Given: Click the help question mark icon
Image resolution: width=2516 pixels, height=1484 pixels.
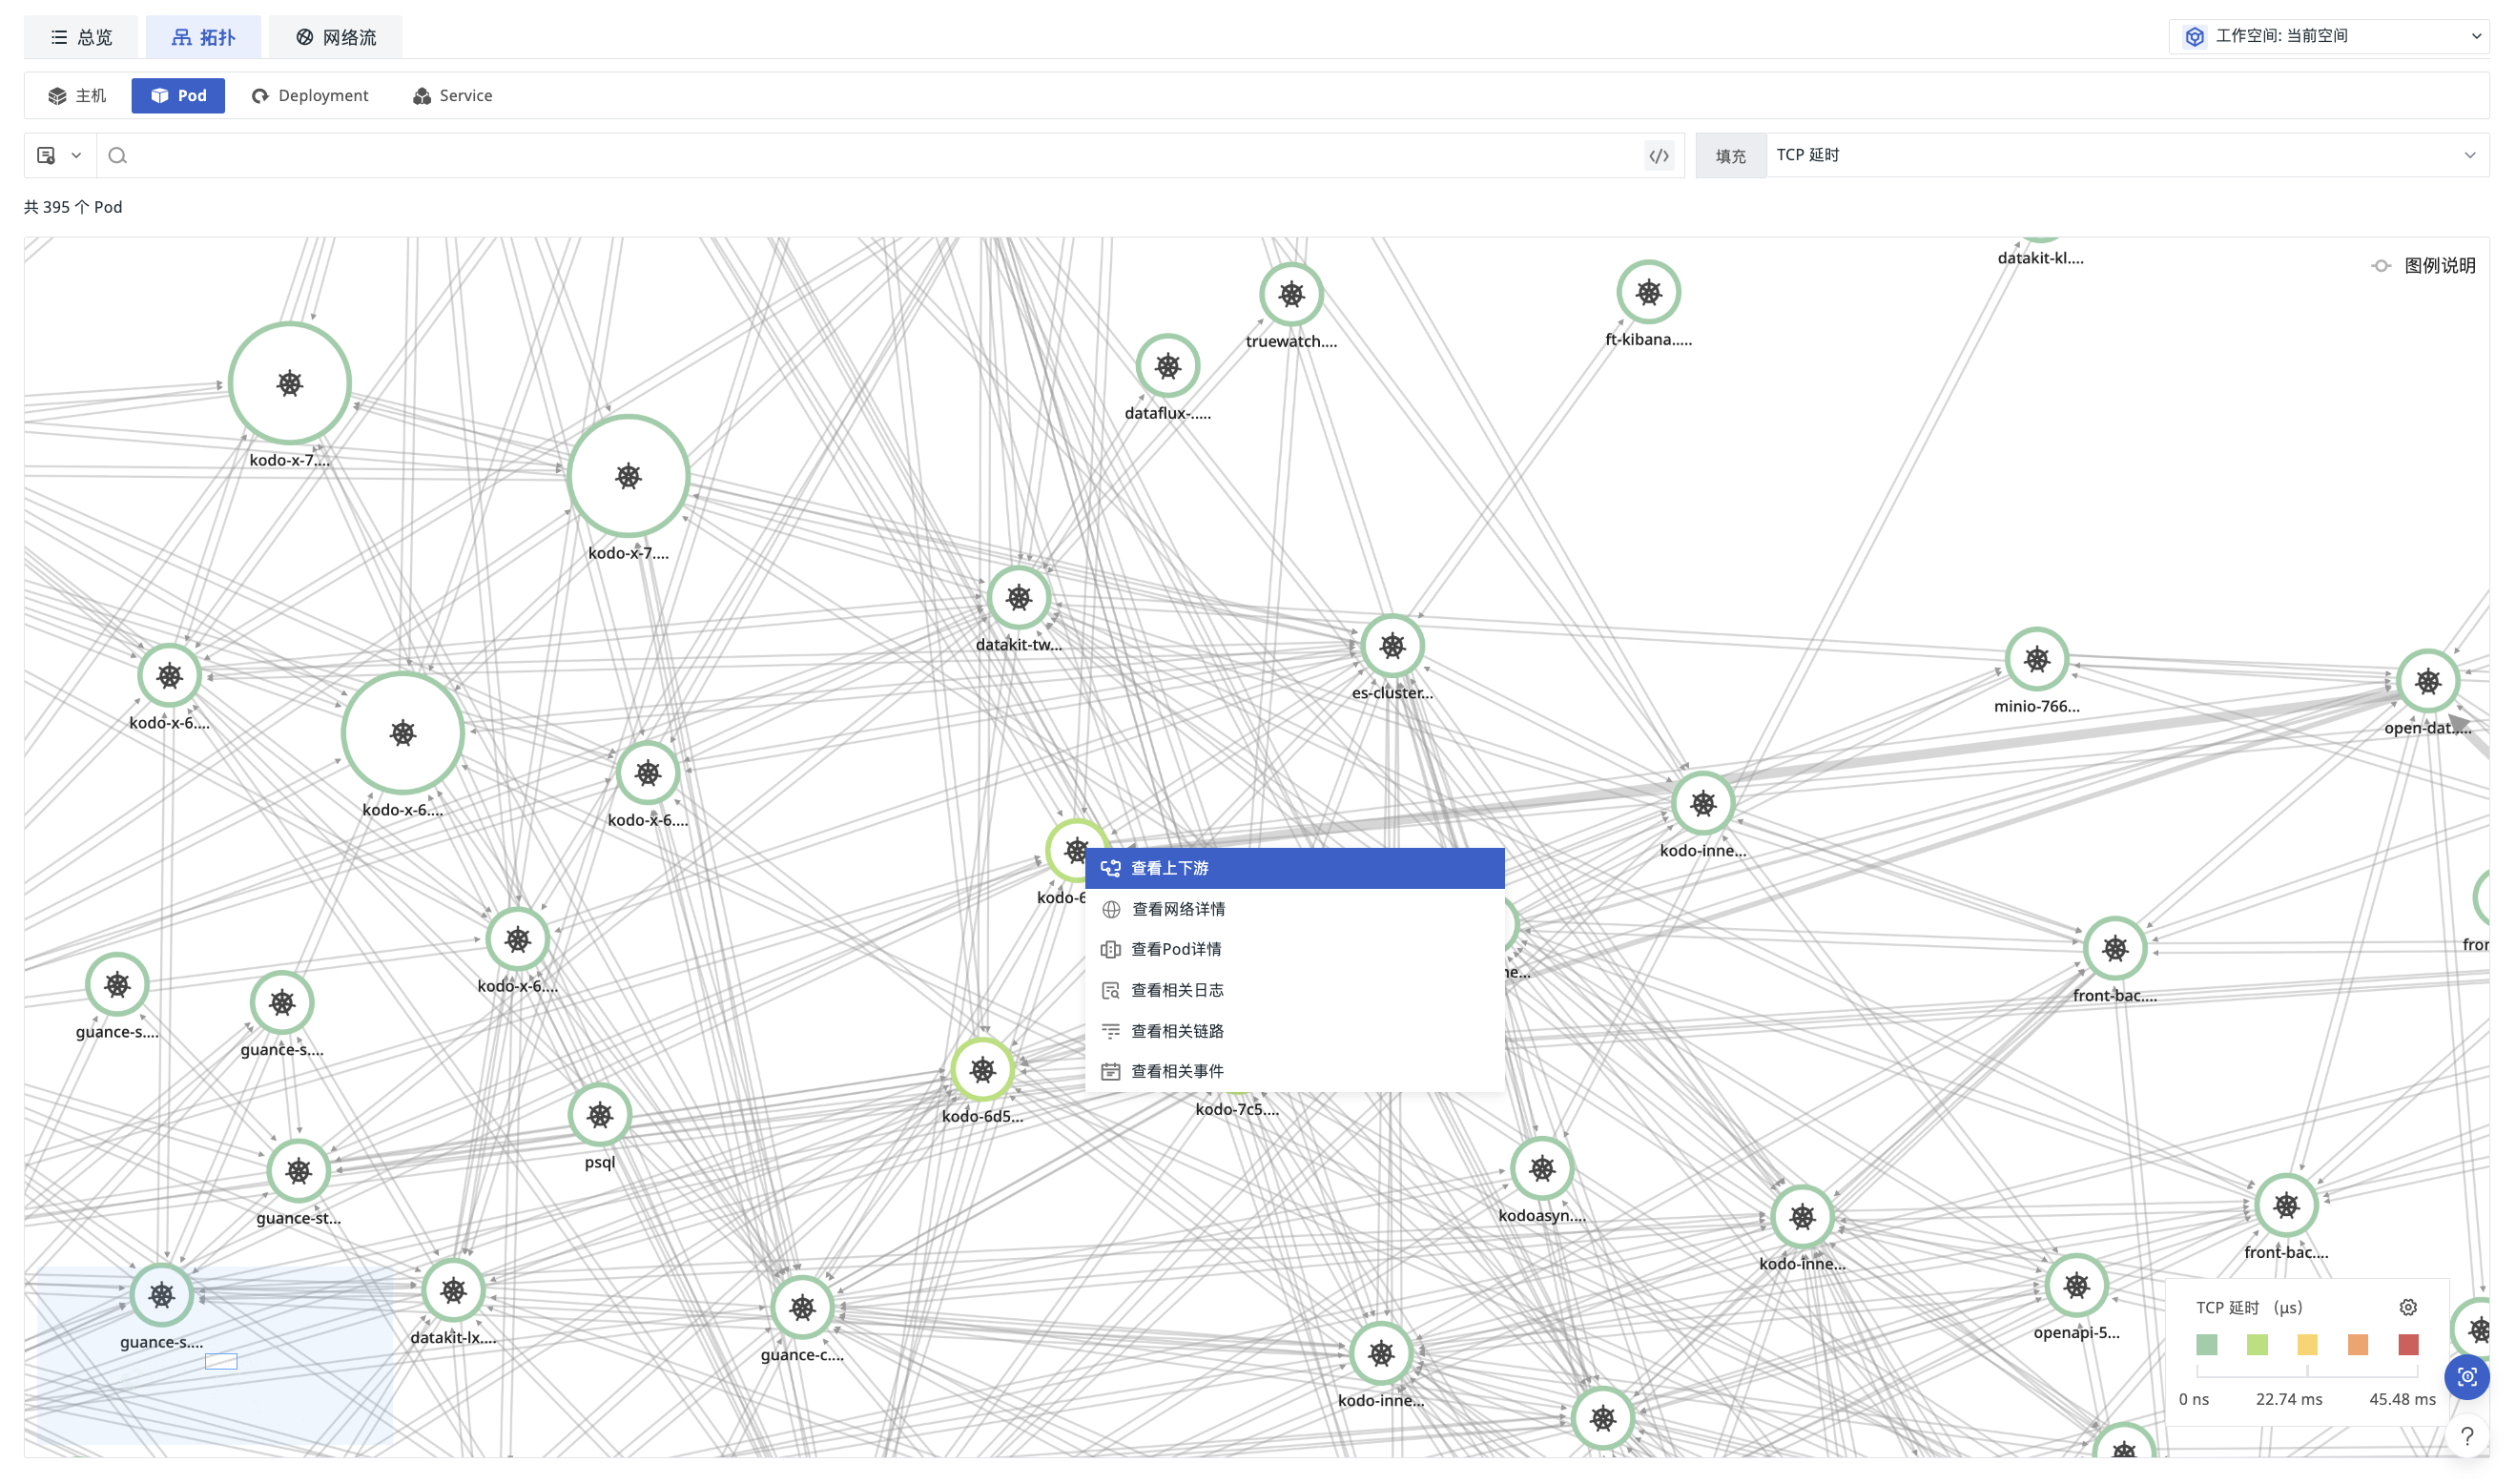Looking at the screenshot, I should [x=2466, y=1436].
